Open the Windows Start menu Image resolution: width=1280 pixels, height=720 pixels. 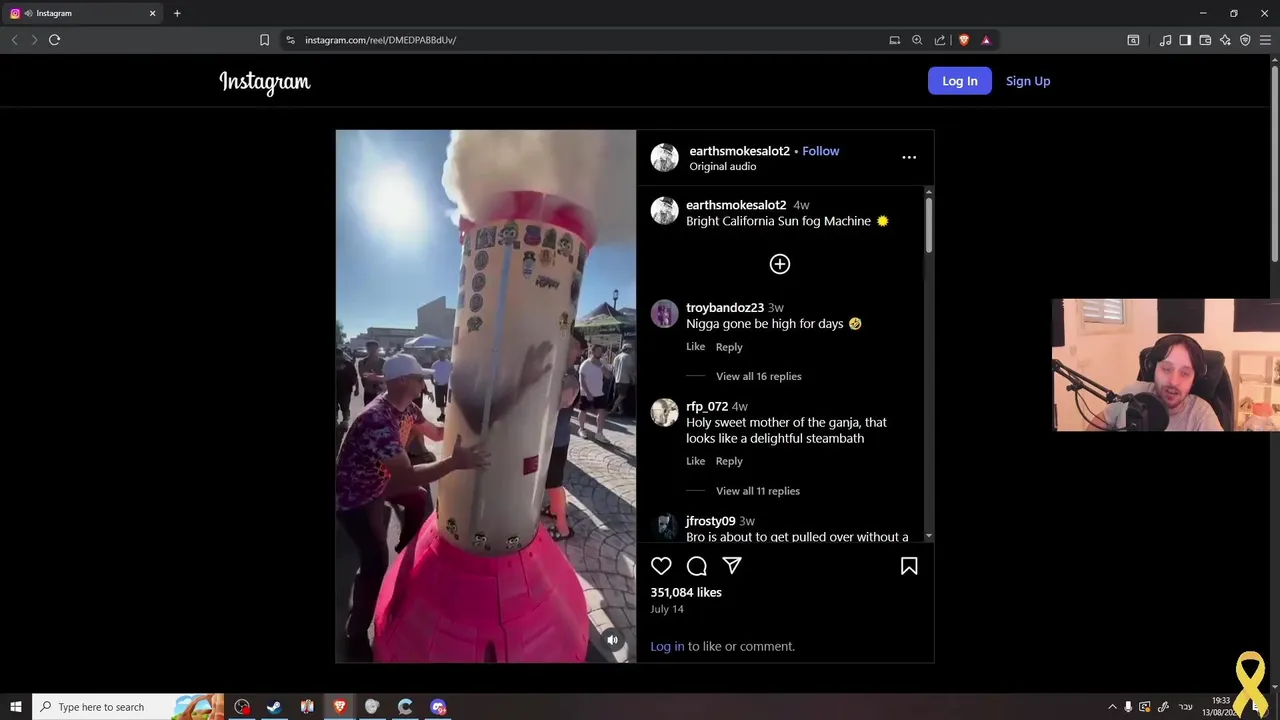tap(15, 707)
